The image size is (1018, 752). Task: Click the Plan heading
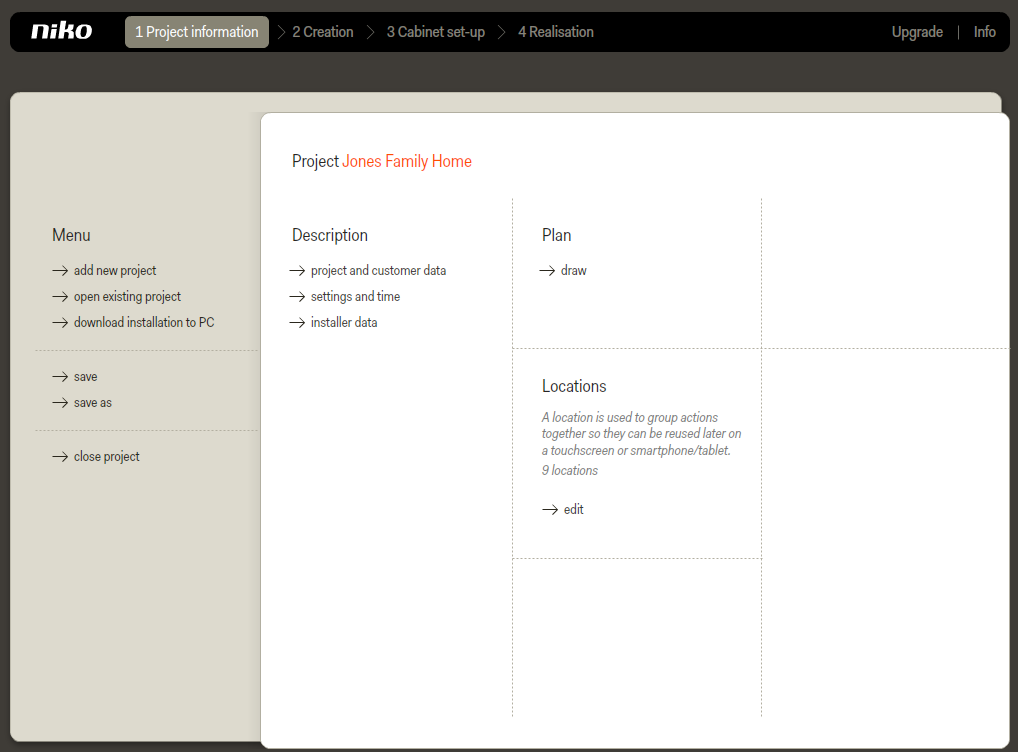[556, 235]
